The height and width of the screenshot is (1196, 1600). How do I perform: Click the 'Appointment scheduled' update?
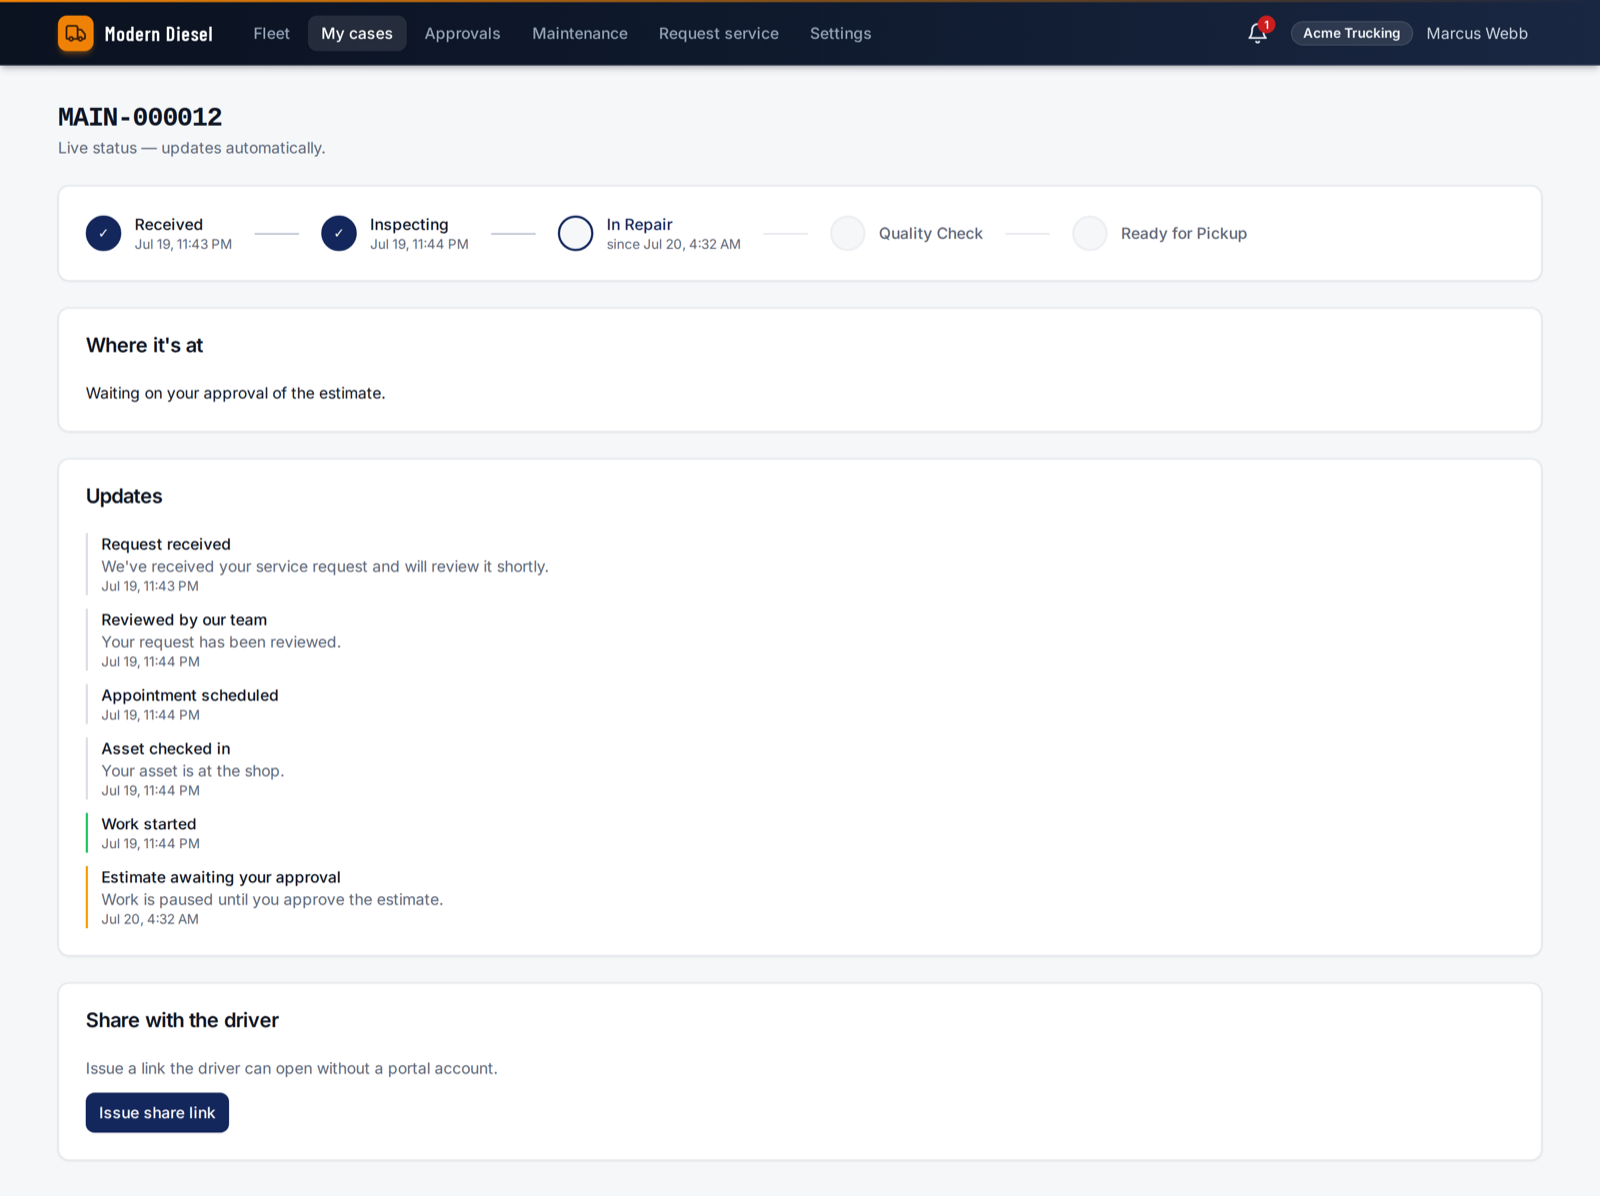point(190,695)
